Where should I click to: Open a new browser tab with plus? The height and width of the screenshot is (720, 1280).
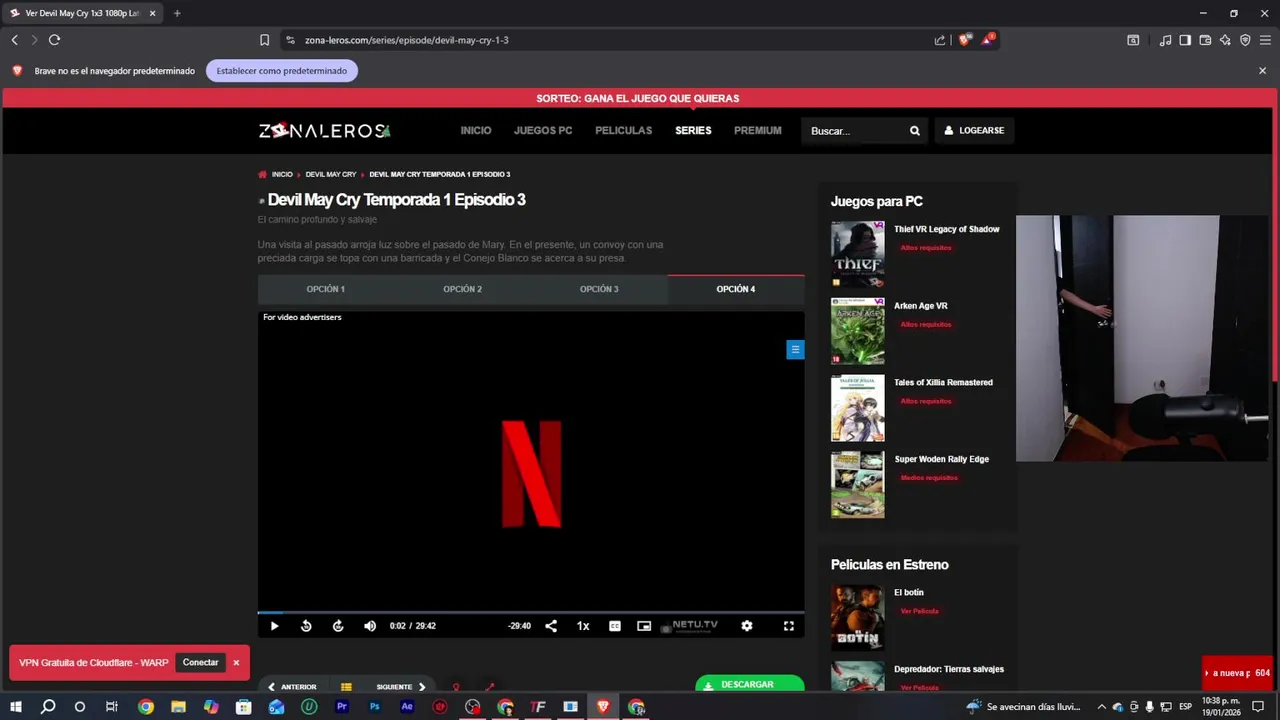[177, 13]
